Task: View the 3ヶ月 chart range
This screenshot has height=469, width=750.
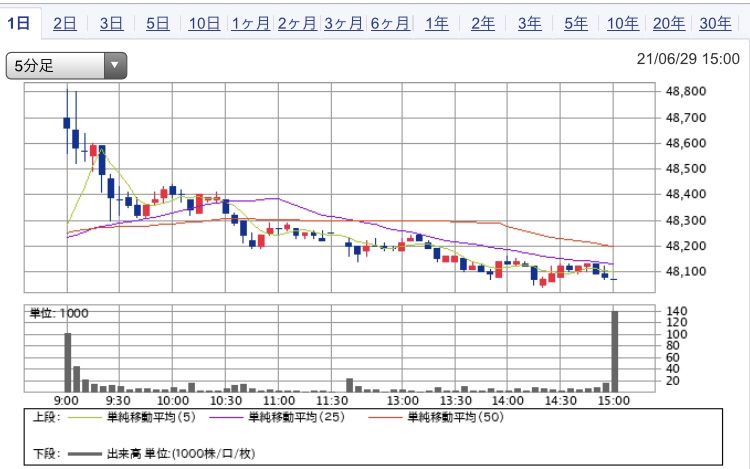Action: (x=343, y=23)
